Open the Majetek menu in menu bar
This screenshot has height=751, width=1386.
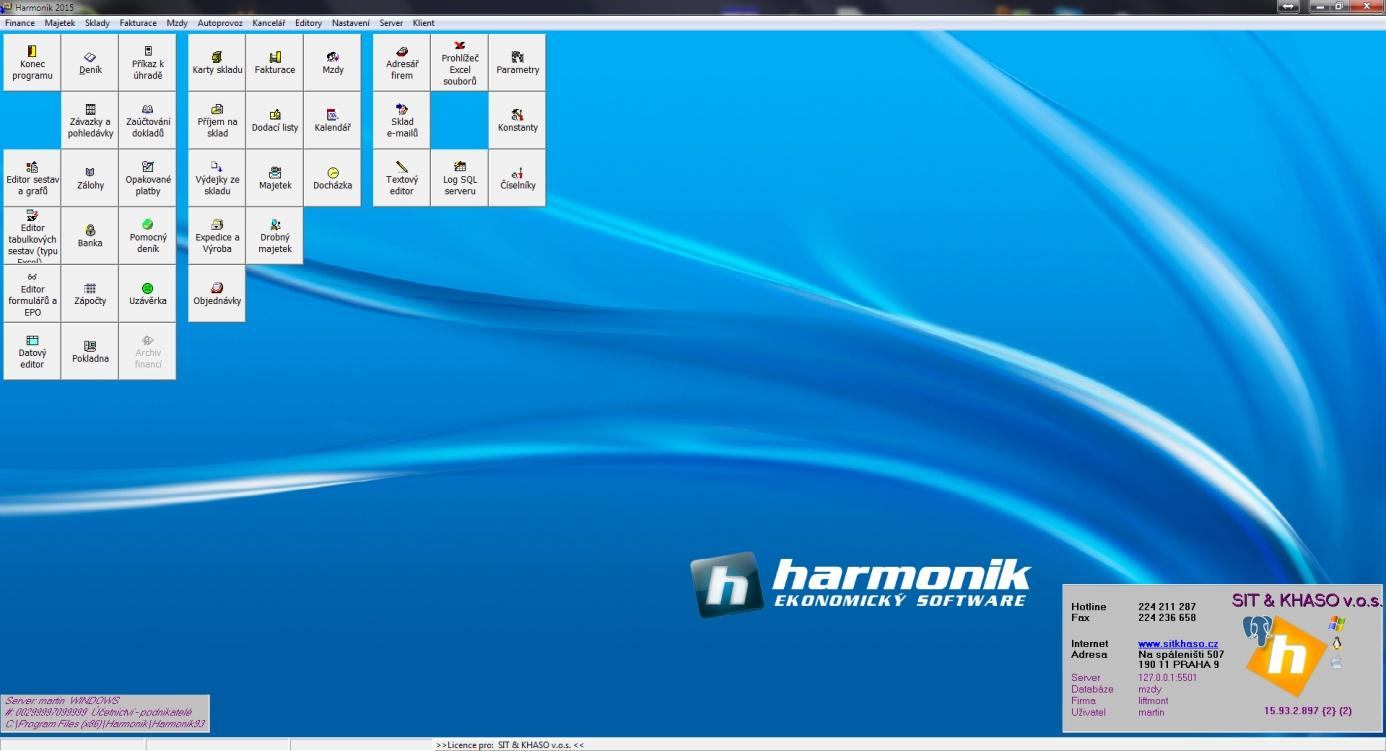(60, 22)
